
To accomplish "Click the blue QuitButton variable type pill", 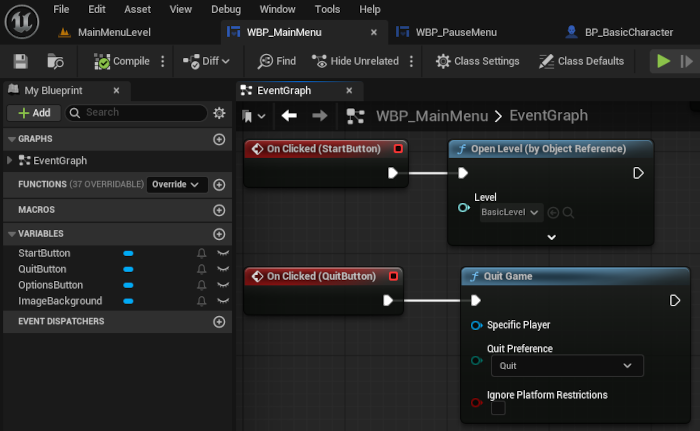I will [x=128, y=269].
